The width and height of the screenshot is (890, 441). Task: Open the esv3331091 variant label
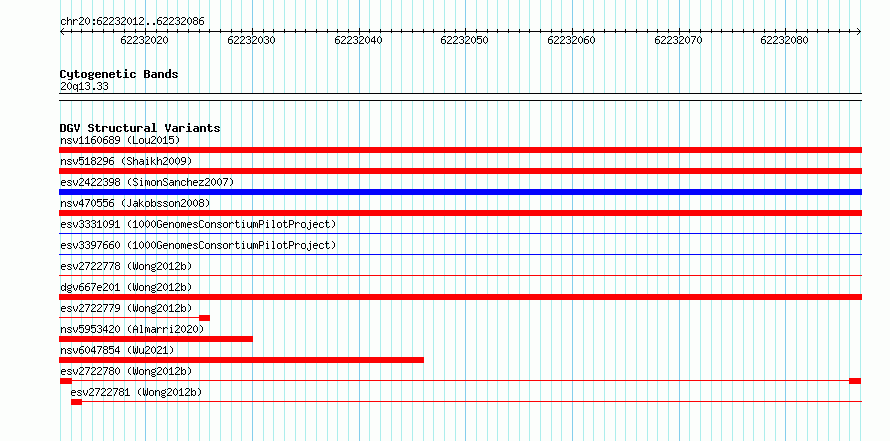198,224
